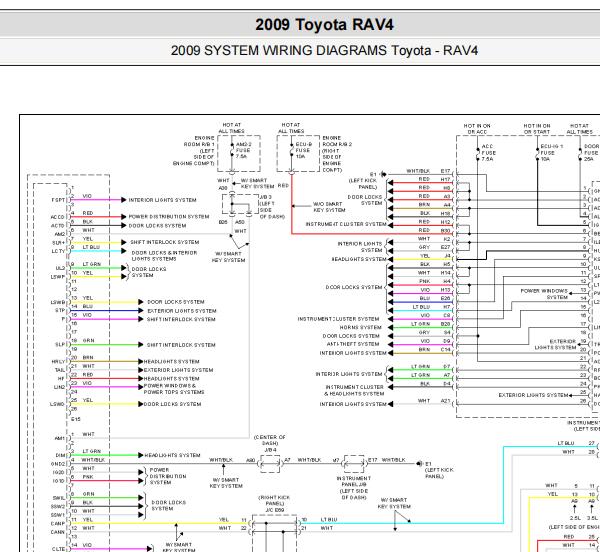Select the HORNS SYSTEM label
The image size is (600, 552).
tap(360, 327)
